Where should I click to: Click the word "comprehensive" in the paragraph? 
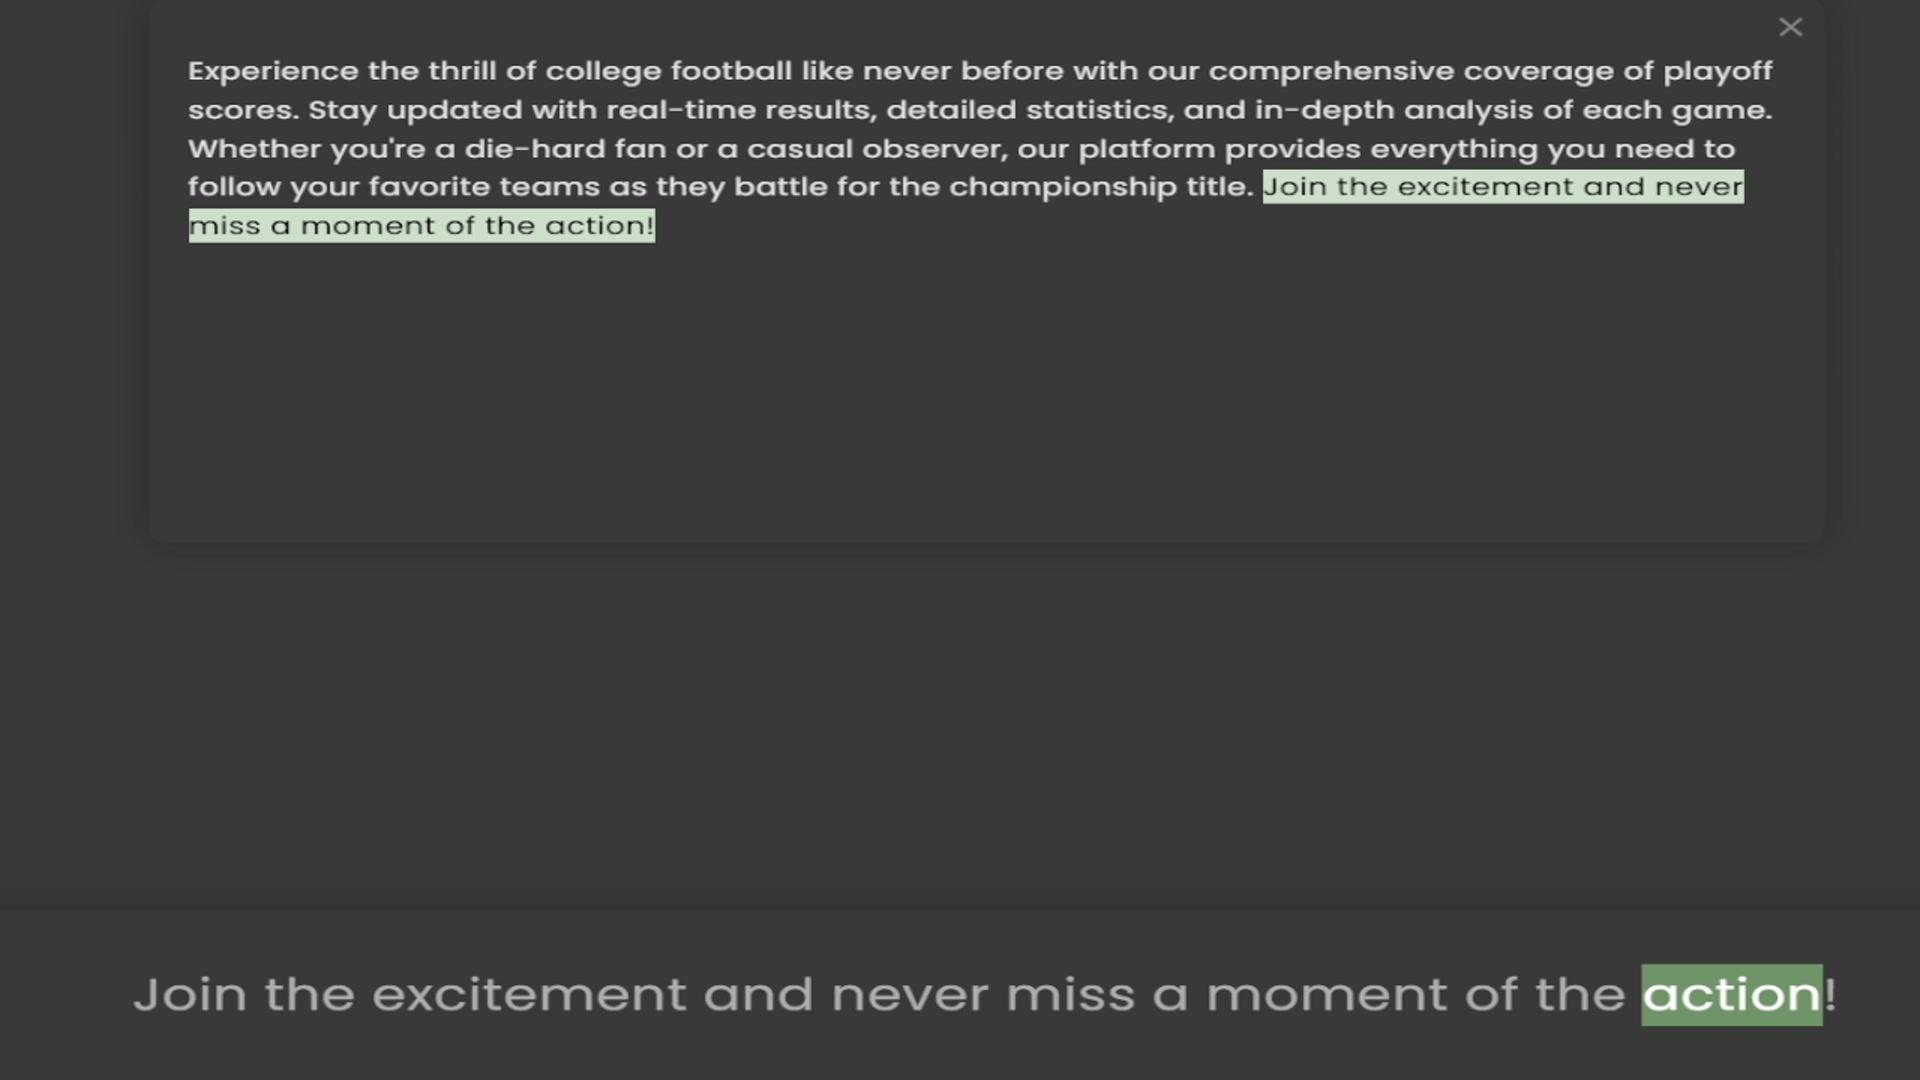click(x=1331, y=72)
